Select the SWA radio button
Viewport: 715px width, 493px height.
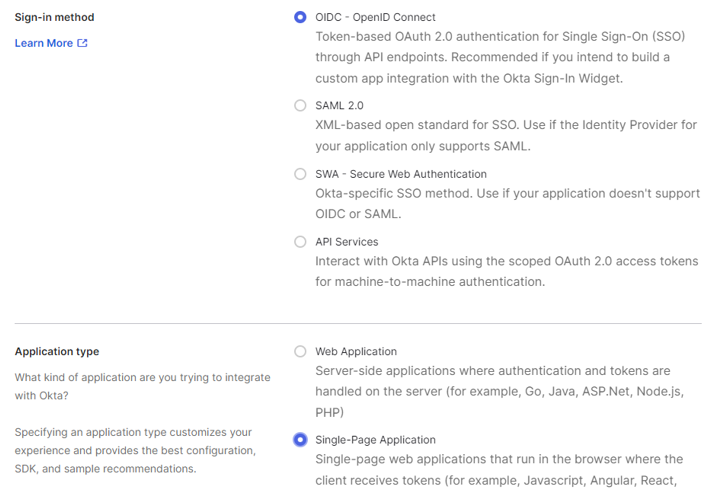click(x=300, y=173)
